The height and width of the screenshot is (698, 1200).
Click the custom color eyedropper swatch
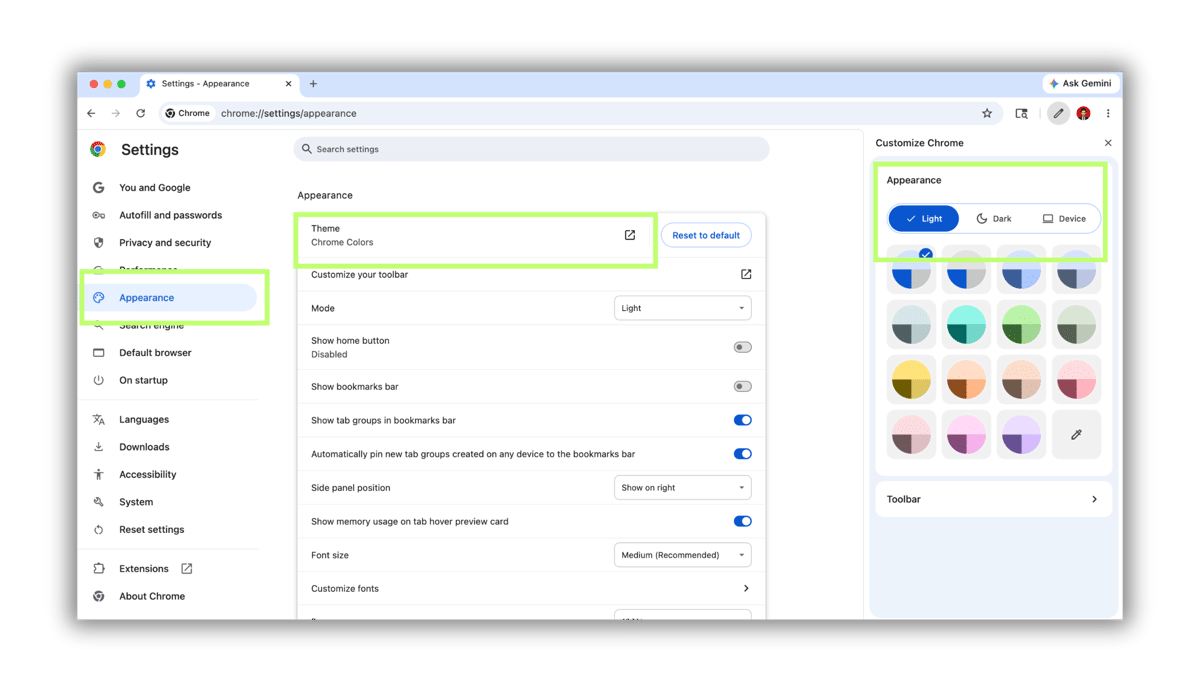(1076, 435)
